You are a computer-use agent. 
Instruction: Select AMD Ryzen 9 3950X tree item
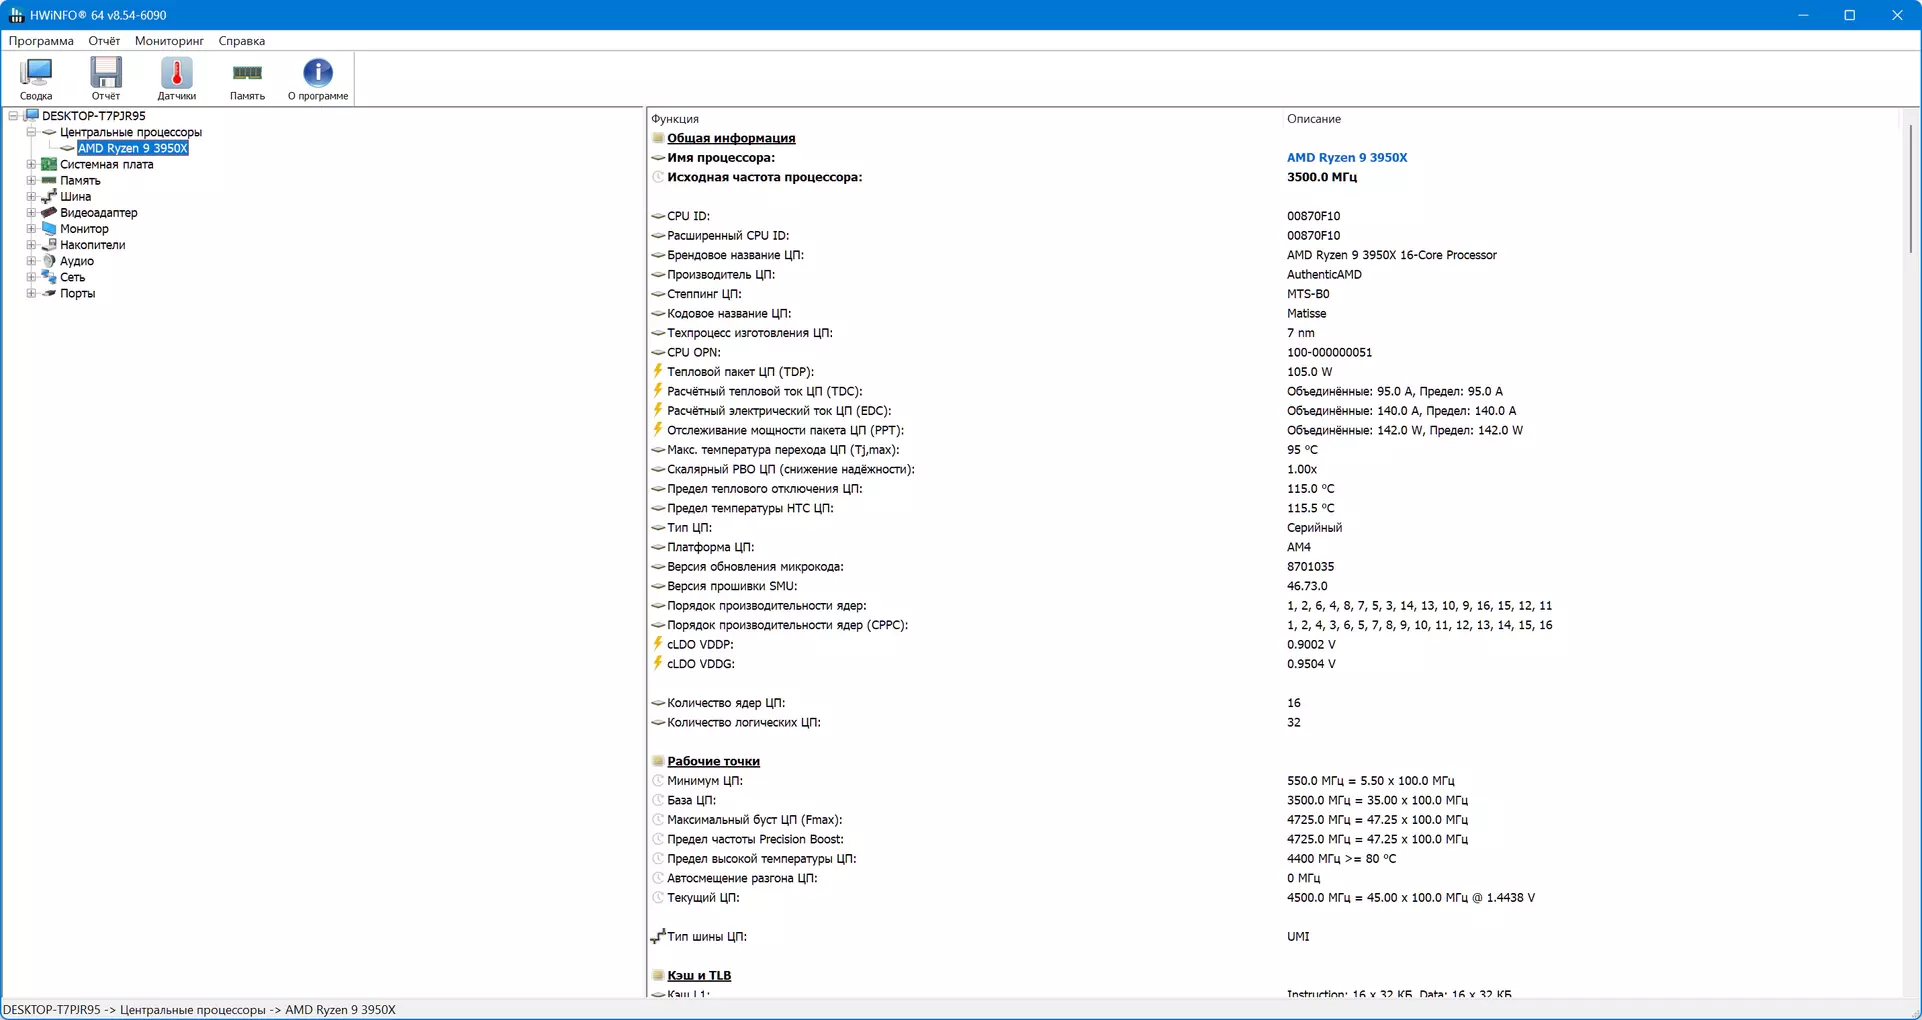click(x=133, y=148)
